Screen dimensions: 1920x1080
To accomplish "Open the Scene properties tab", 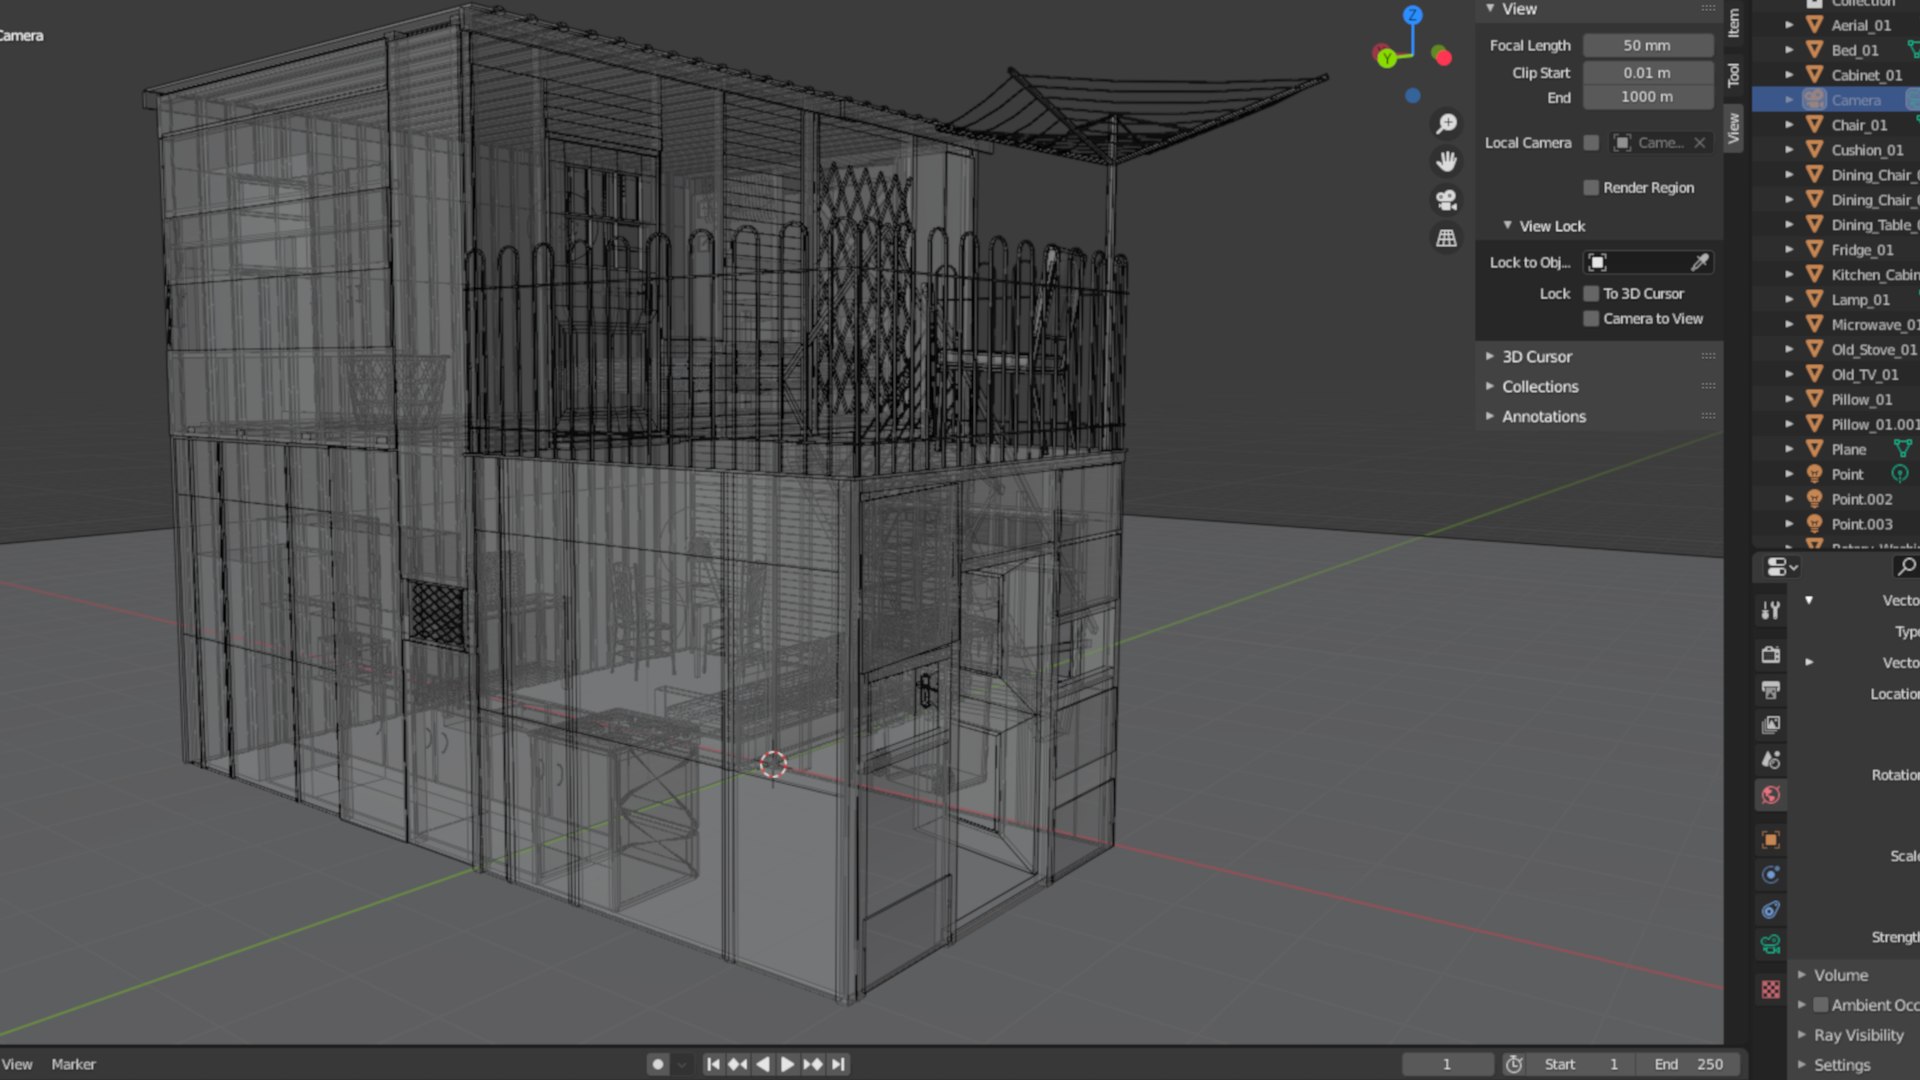I will [1770, 760].
